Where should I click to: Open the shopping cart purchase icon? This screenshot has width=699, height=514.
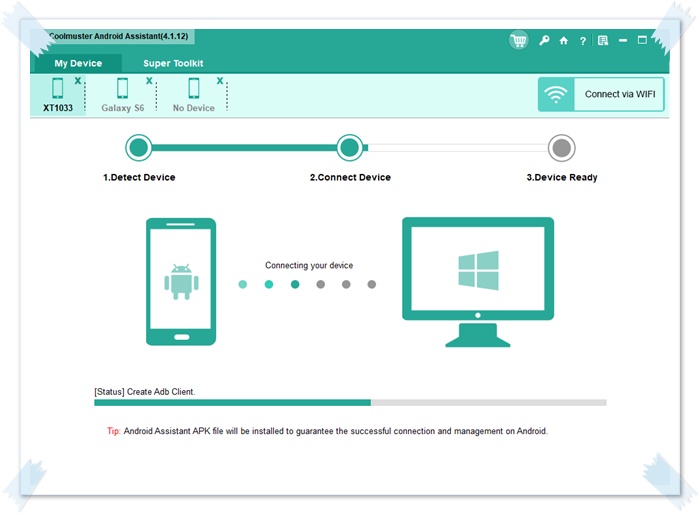(x=518, y=41)
